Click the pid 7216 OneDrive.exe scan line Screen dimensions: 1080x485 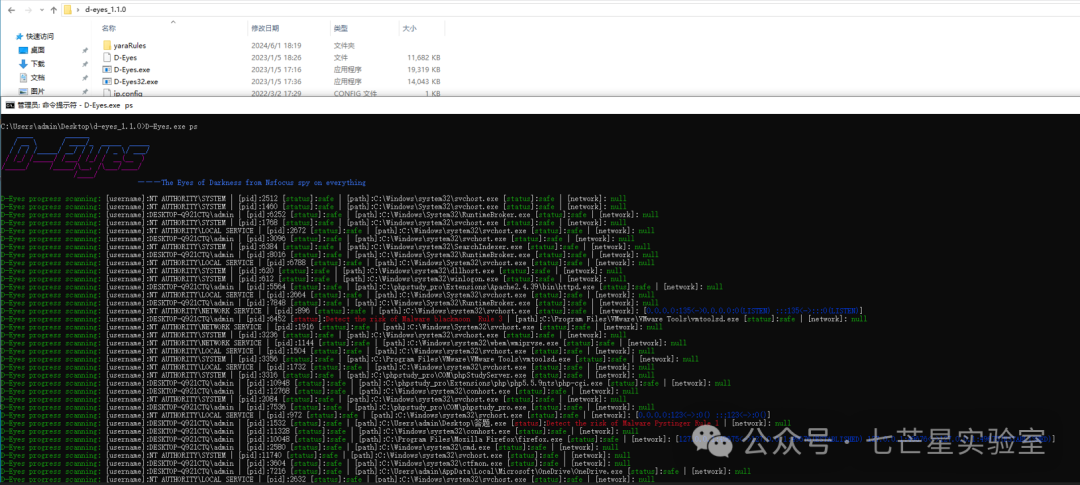376,471
